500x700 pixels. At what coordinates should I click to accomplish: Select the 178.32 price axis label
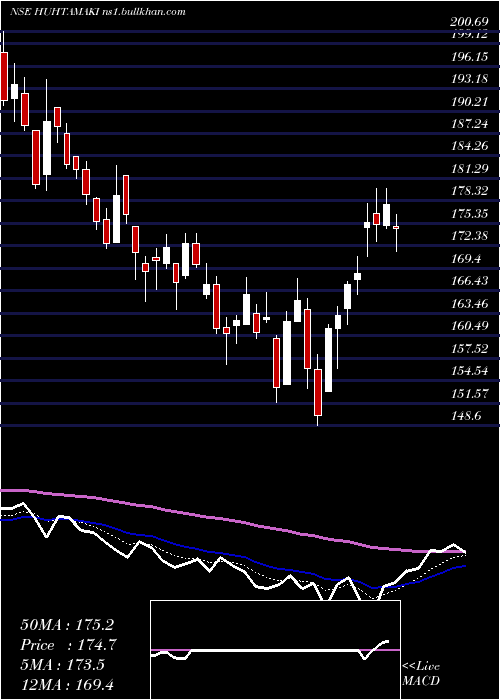[471, 192]
